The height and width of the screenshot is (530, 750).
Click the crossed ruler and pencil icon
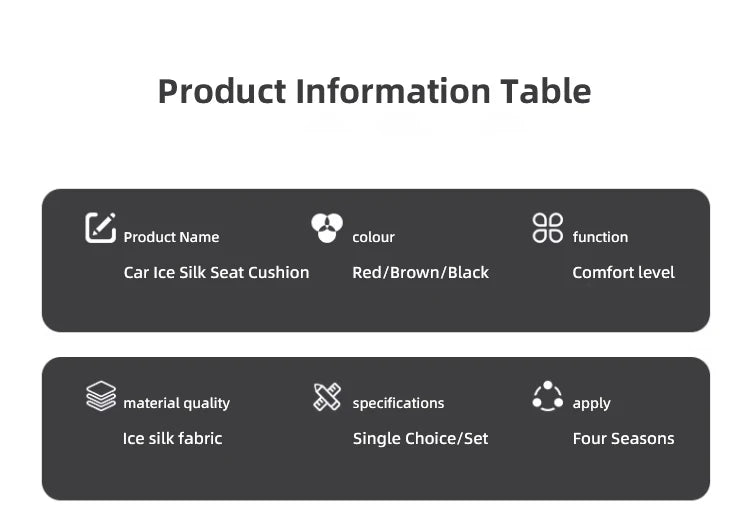(x=327, y=396)
